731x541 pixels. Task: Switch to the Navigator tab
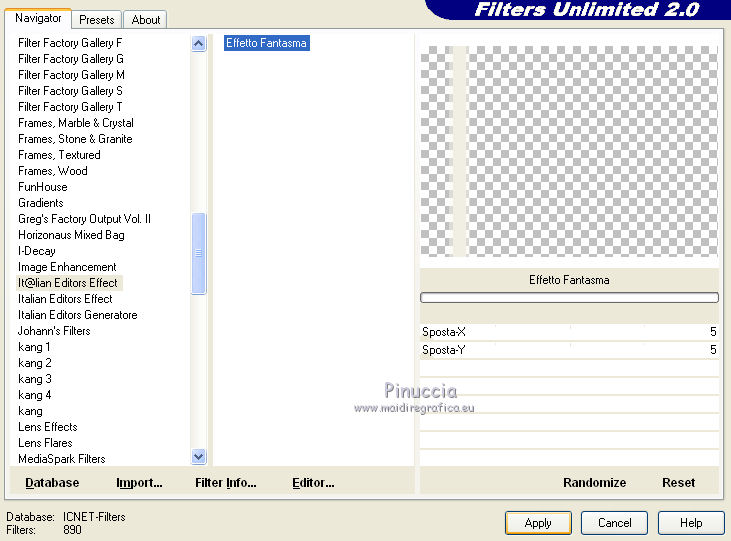(38, 18)
